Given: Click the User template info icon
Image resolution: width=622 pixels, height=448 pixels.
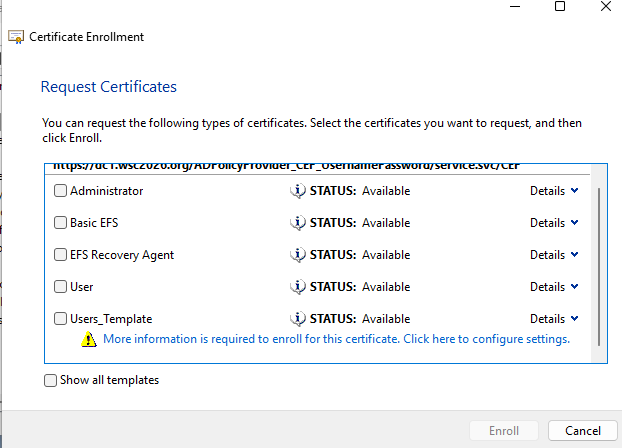Looking at the screenshot, I should (x=298, y=287).
